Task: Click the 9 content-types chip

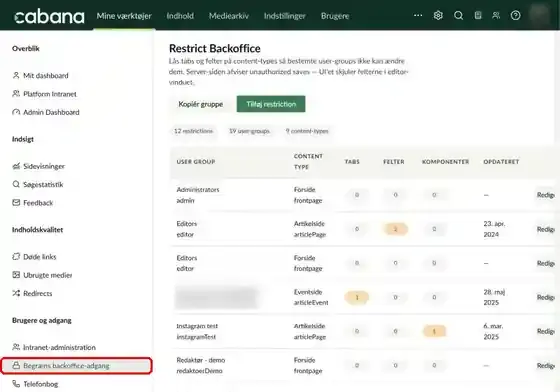Action: 307,131
